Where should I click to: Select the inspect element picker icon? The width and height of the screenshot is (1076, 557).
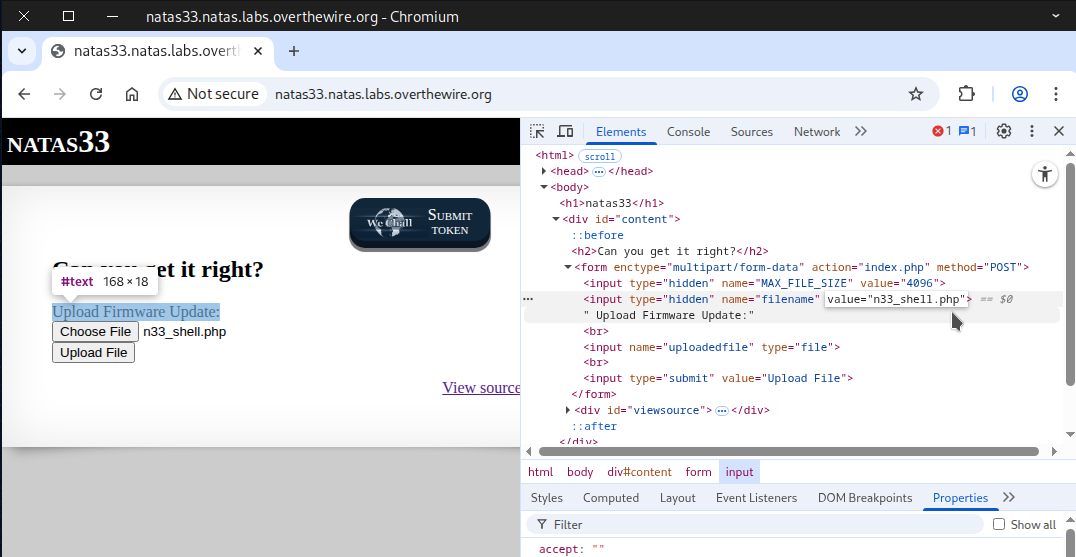(537, 132)
